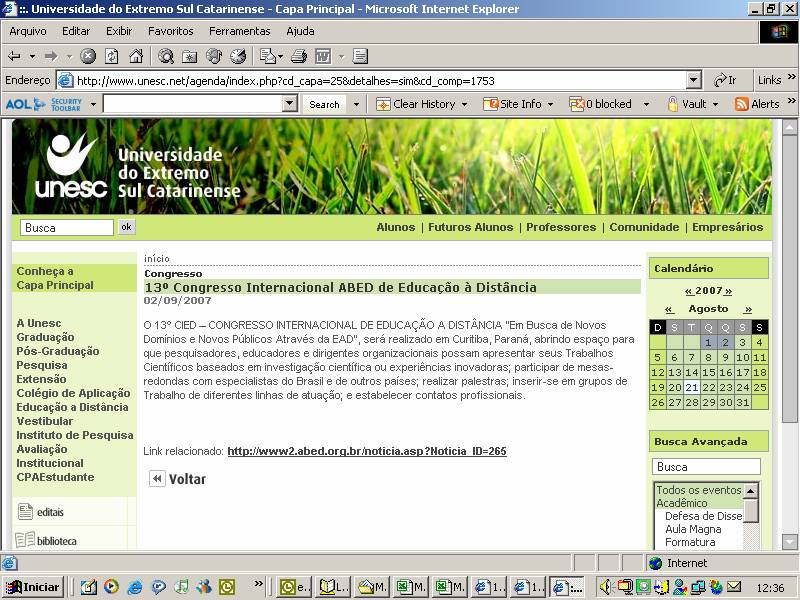Click the Clear History button
The image size is (800, 600).
click(415, 104)
